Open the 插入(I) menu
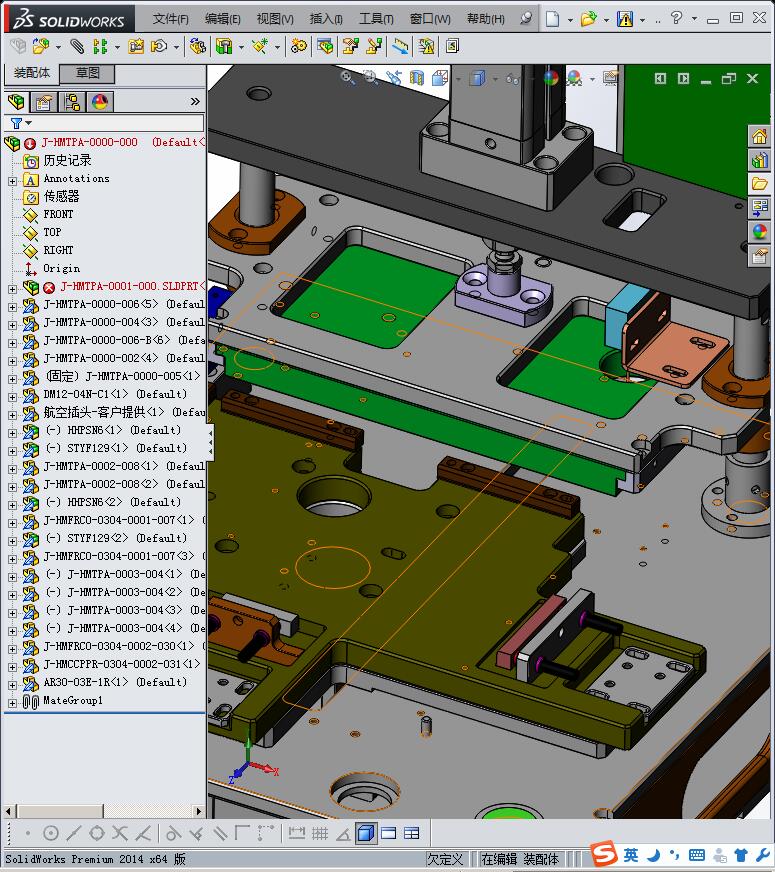Viewport: 775px width, 872px height. 326,19
